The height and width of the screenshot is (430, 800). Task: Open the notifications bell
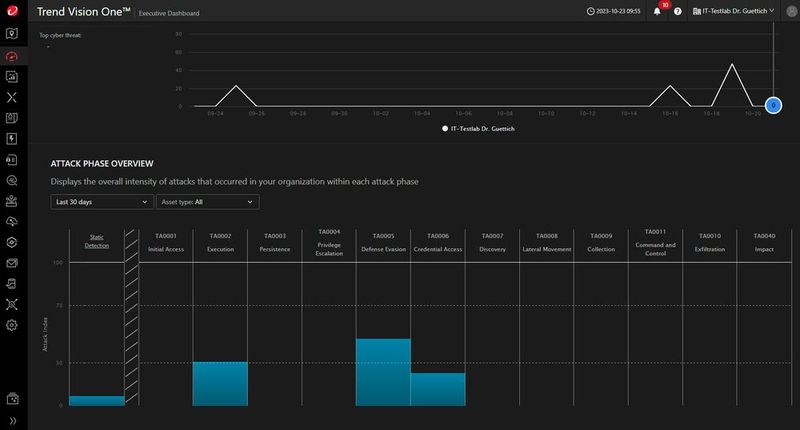tap(657, 11)
